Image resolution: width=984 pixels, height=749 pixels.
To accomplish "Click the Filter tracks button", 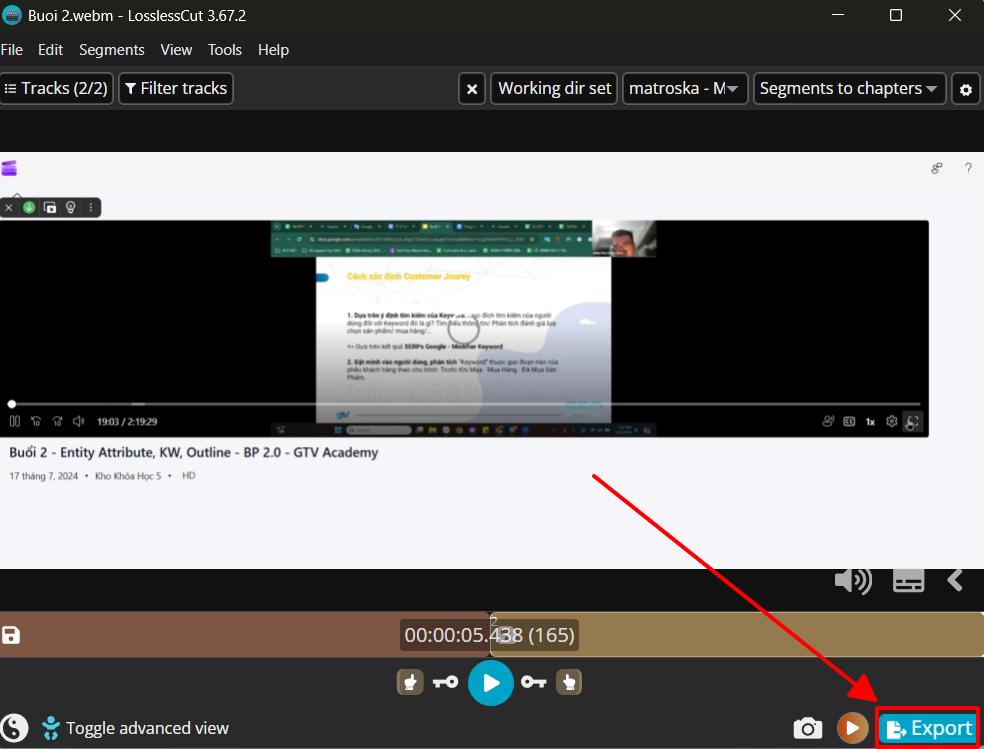I will click(x=176, y=88).
